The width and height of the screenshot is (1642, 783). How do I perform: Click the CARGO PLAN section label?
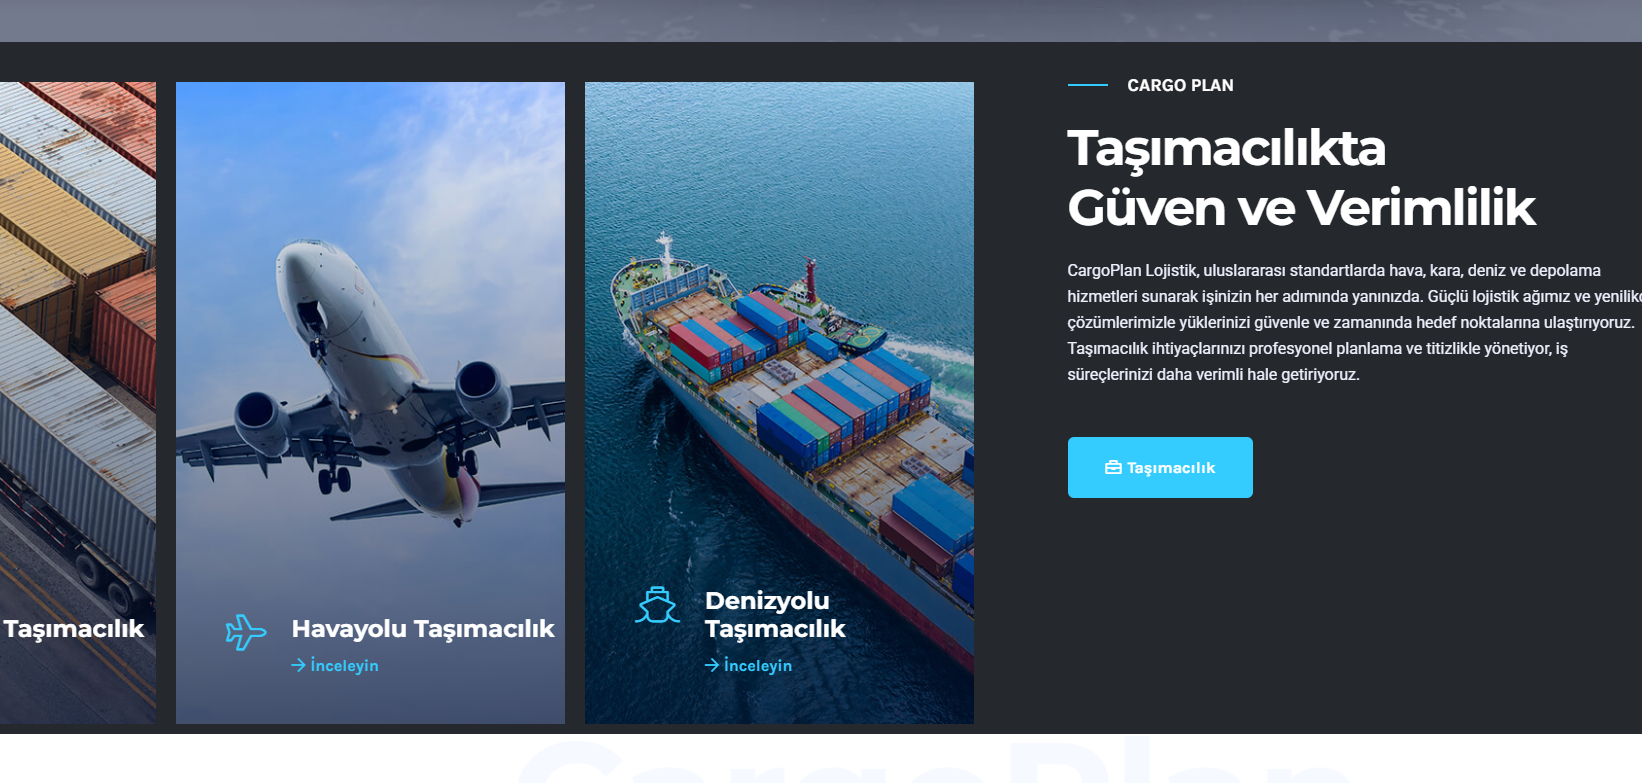click(1180, 86)
